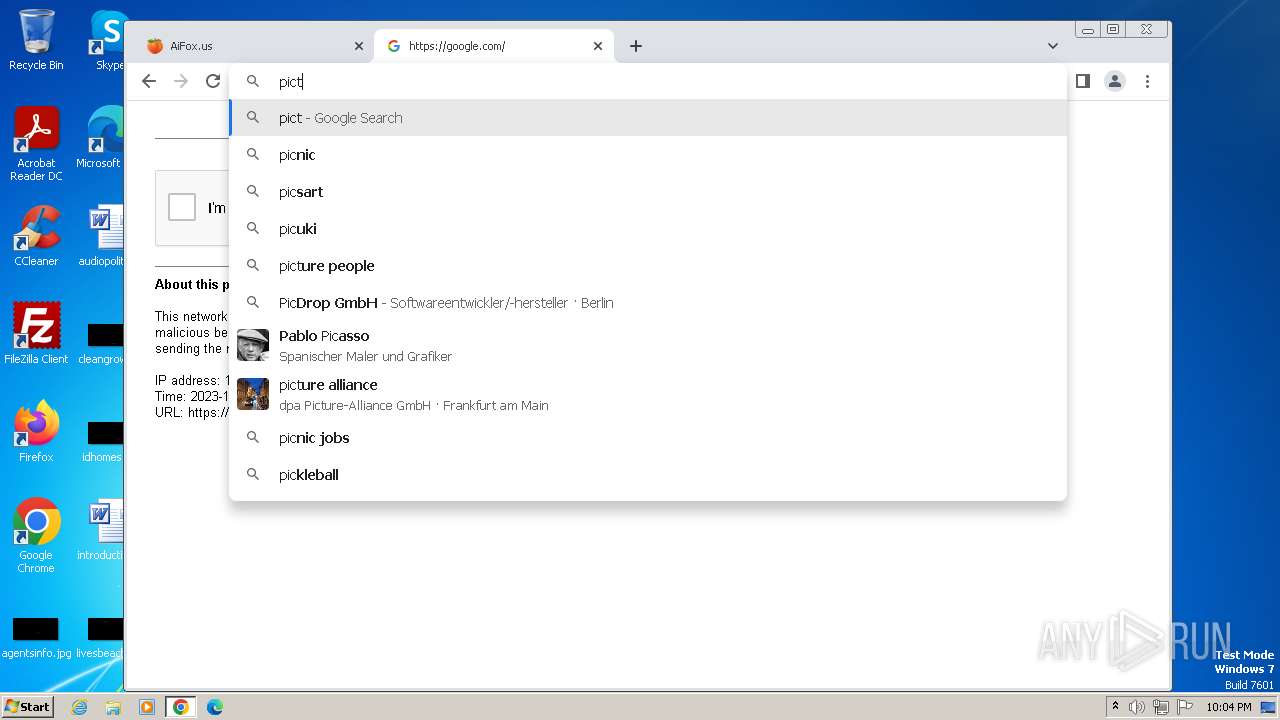Open Edge icon in taskbar

point(215,707)
